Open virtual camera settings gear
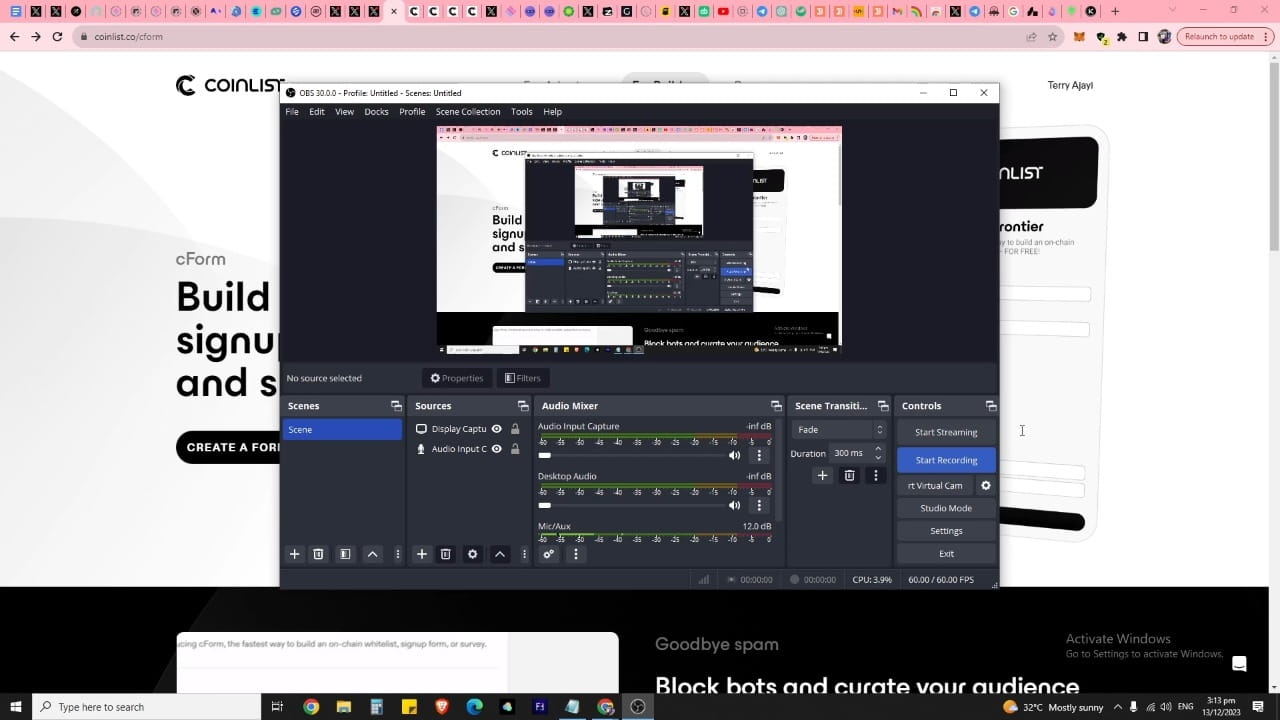Image resolution: width=1280 pixels, height=720 pixels. point(985,486)
